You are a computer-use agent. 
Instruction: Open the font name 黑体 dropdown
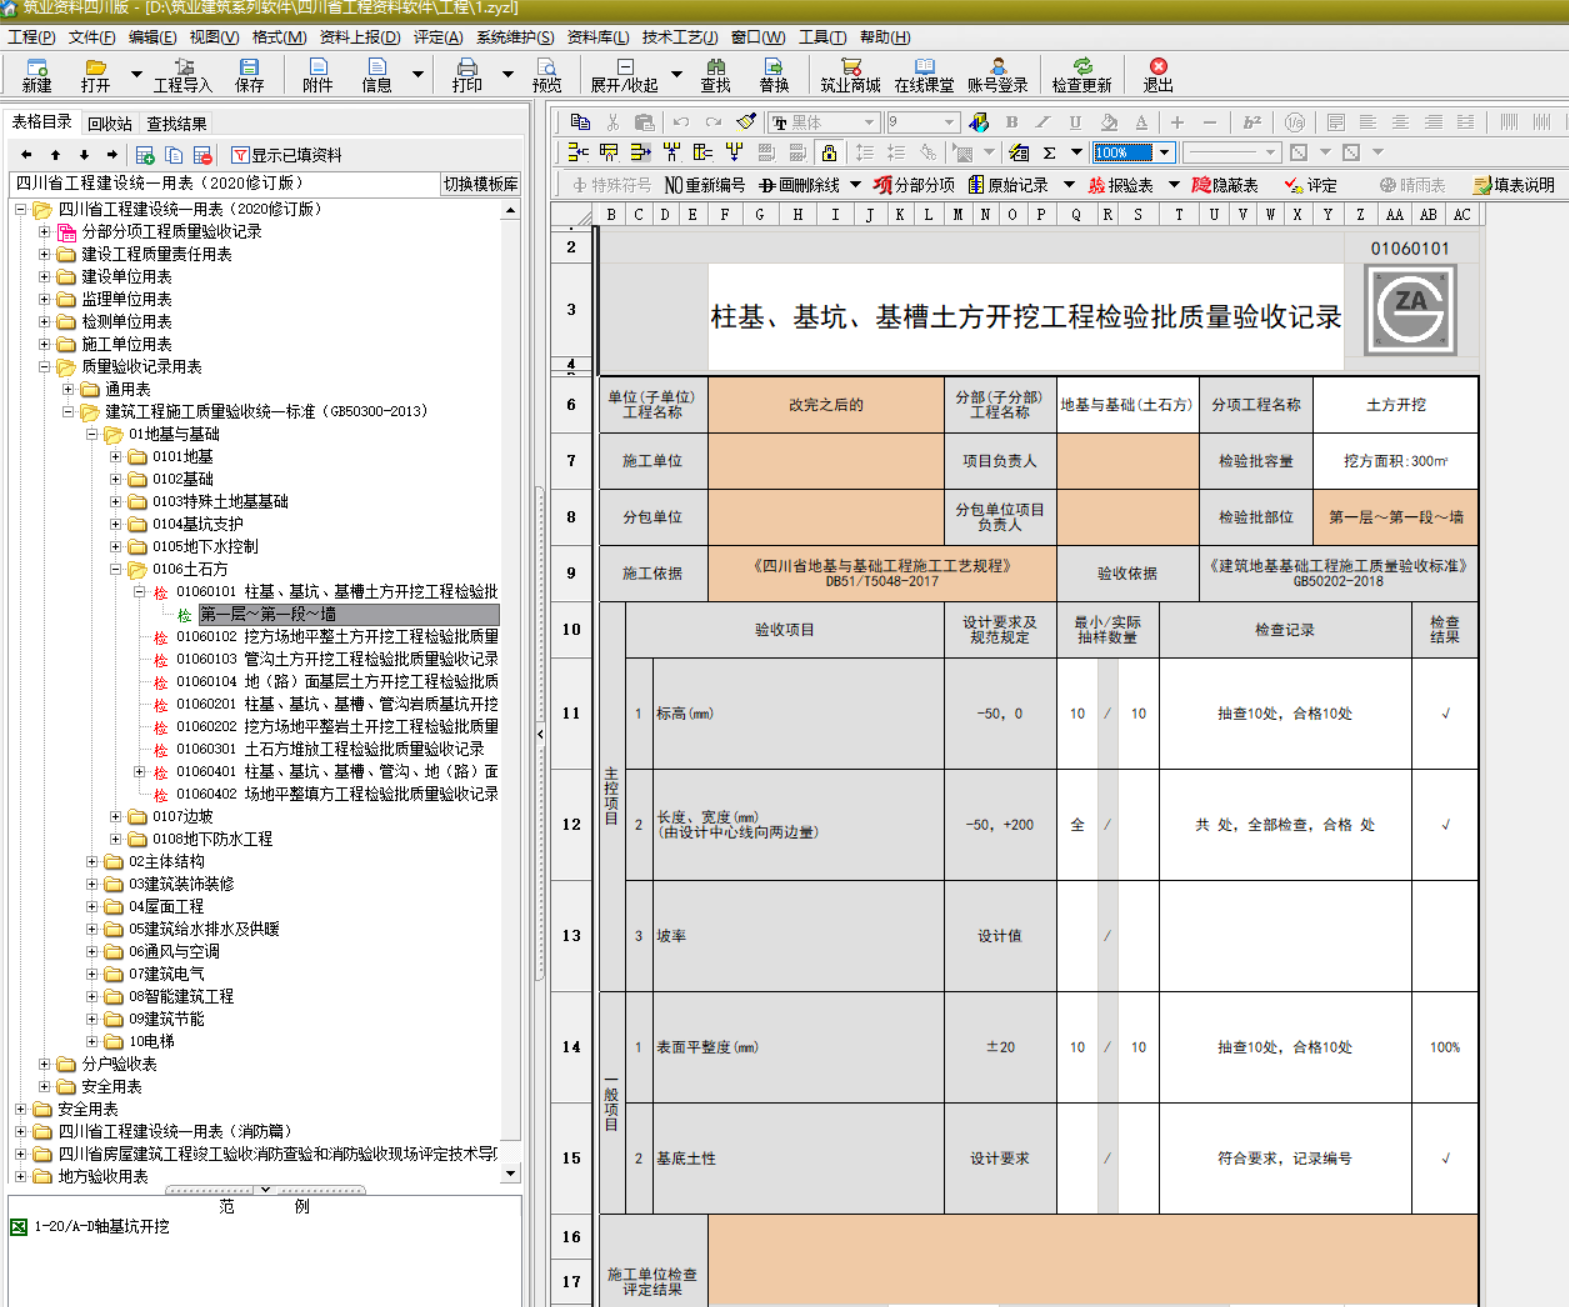(x=869, y=122)
